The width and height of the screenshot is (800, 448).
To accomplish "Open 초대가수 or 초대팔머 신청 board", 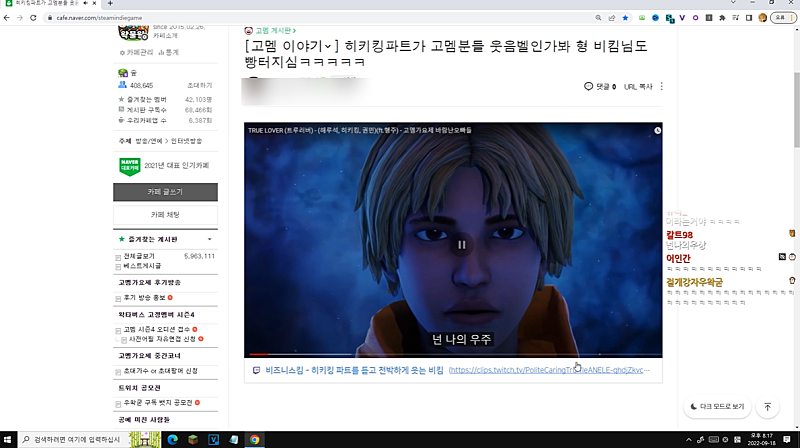I will (x=160, y=371).
